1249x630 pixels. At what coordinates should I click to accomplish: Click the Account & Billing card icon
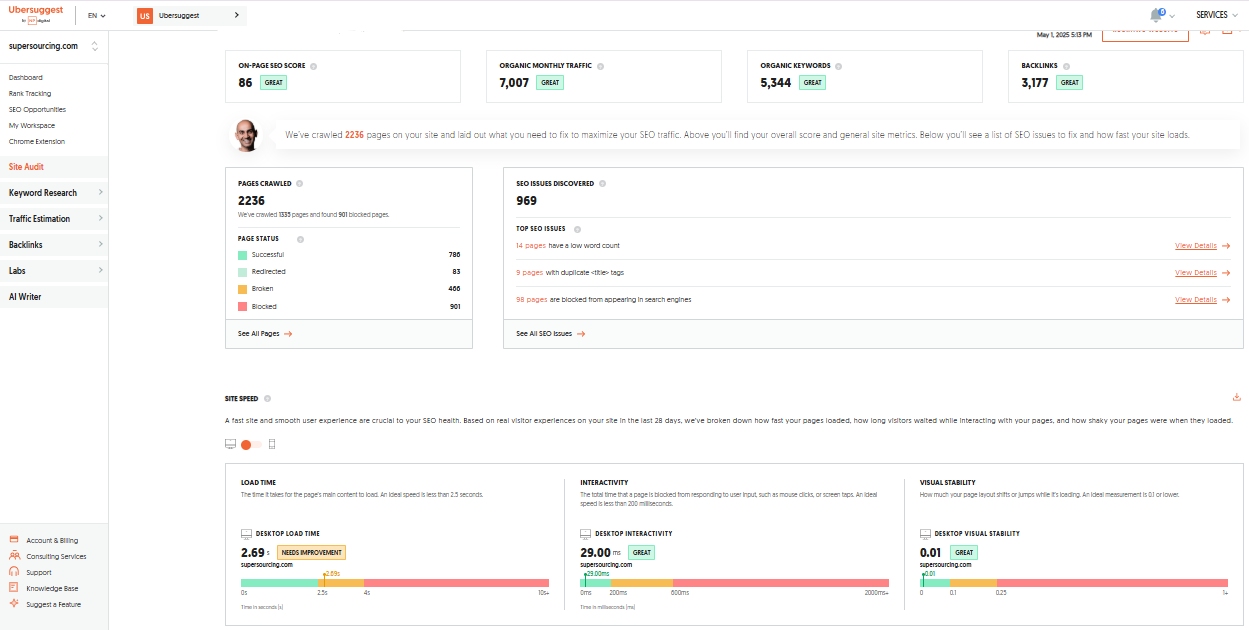pos(14,540)
